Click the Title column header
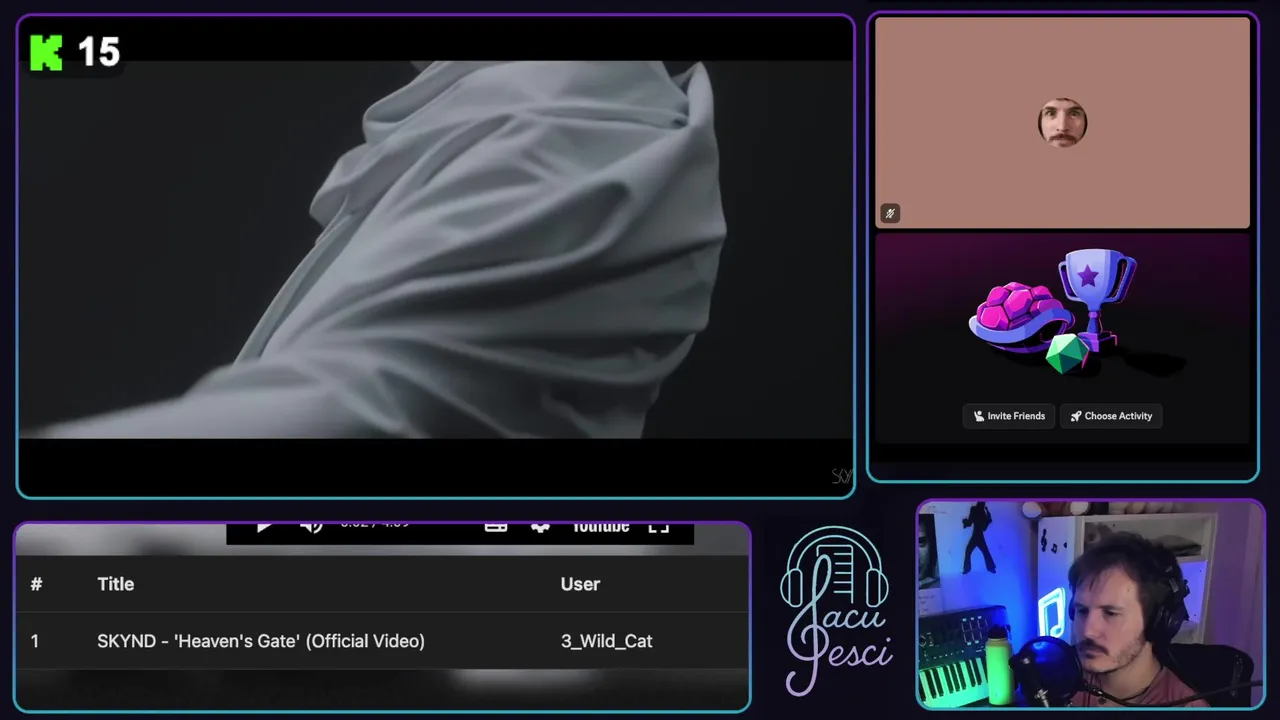This screenshot has height=720, width=1280. (115, 584)
